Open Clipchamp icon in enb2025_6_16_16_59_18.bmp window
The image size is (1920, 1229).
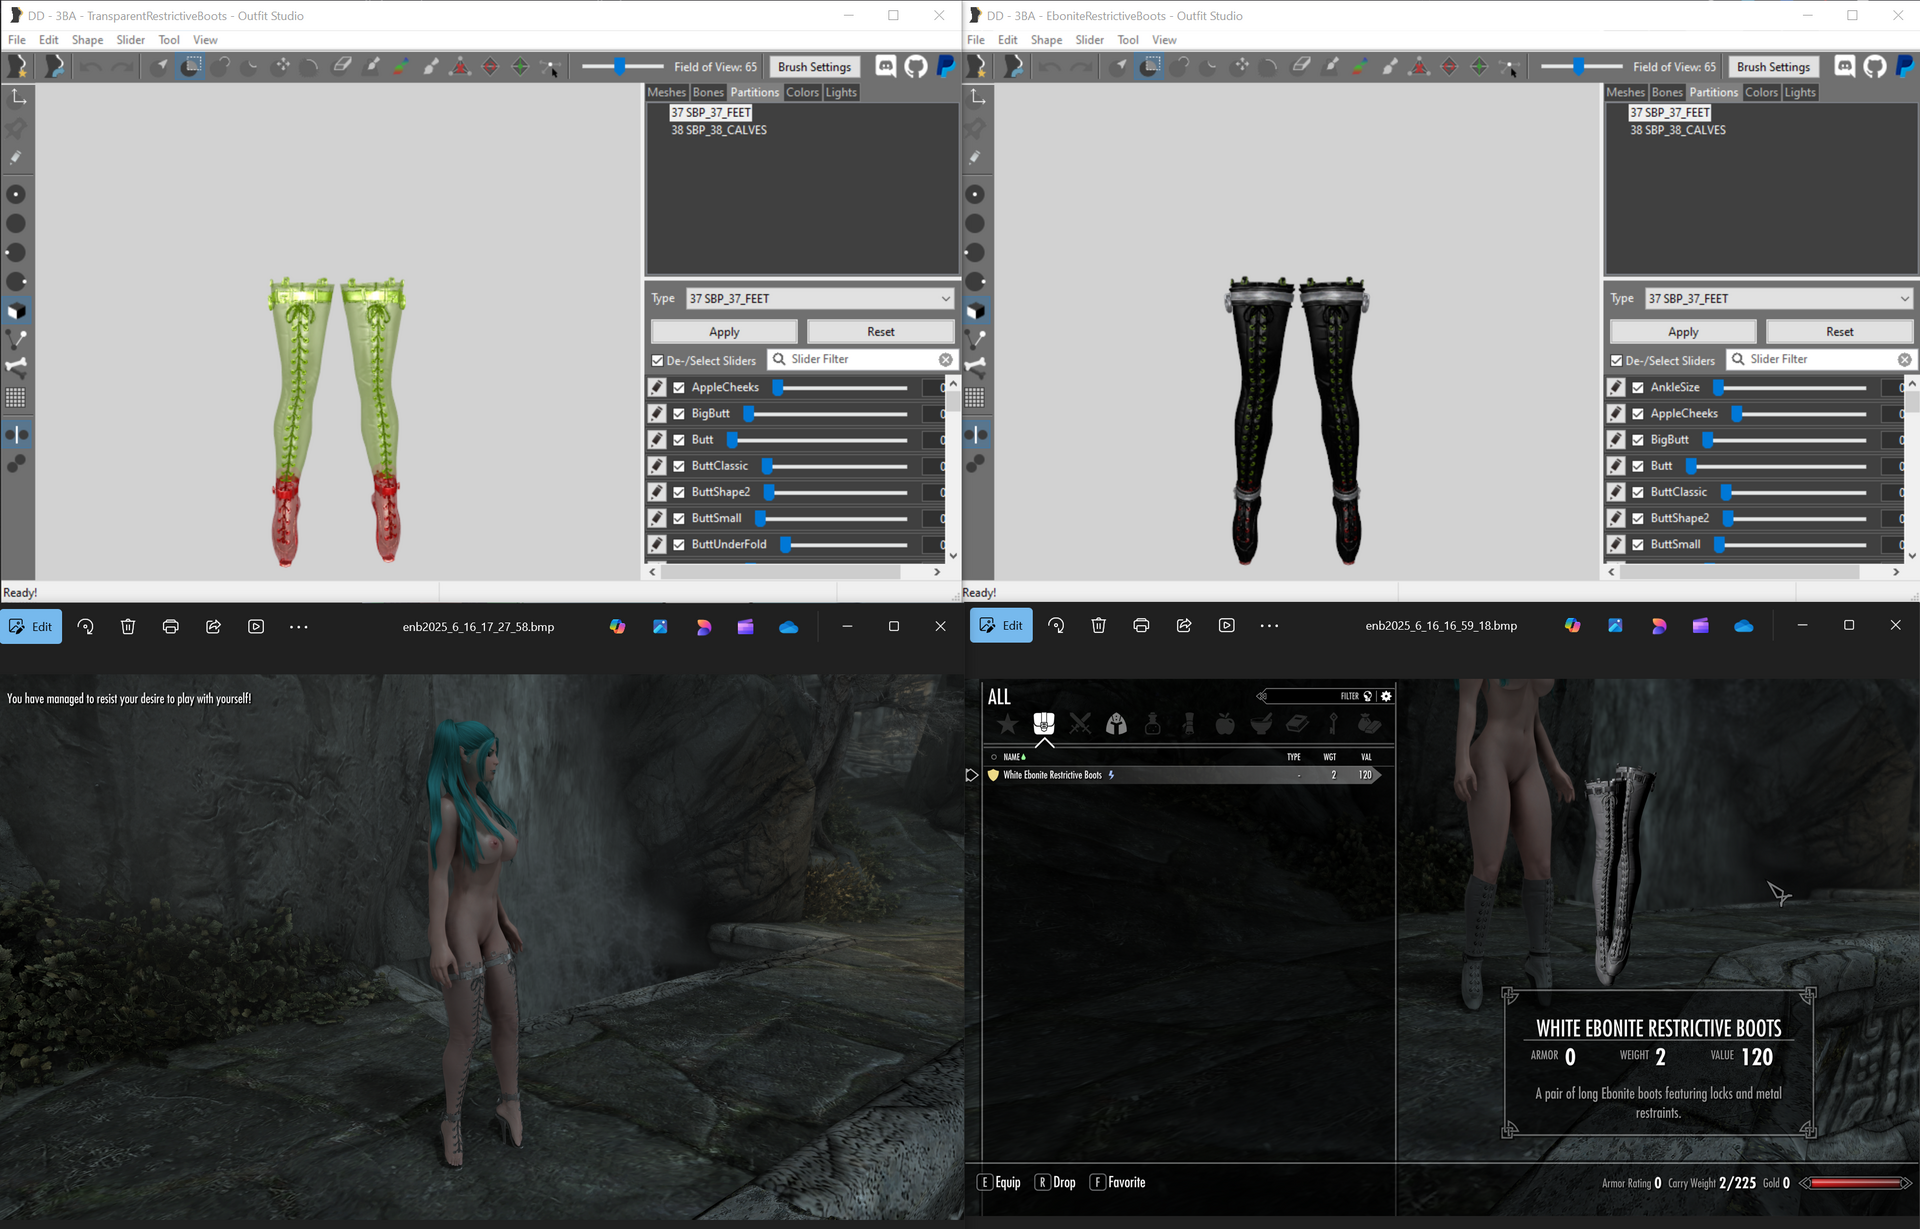pos(1700,626)
